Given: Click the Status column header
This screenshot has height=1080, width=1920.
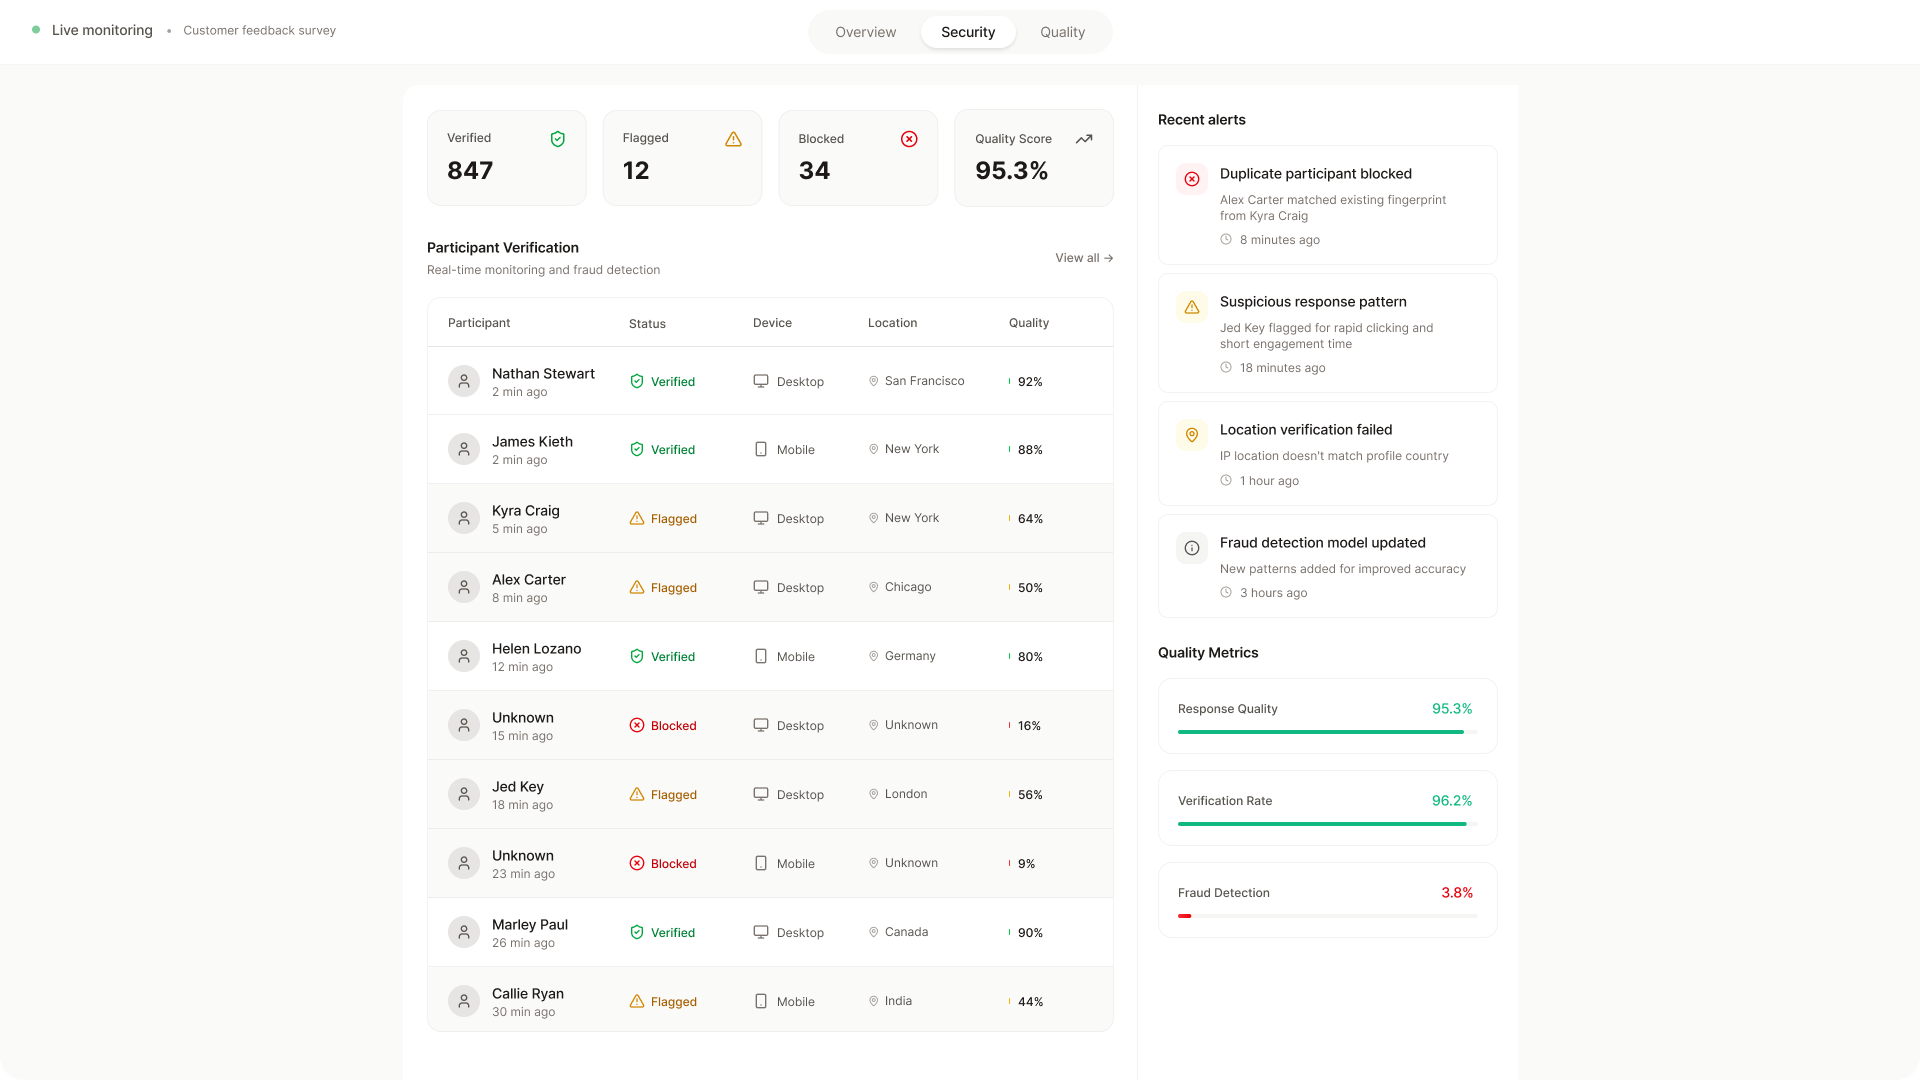Looking at the screenshot, I should pos(647,324).
